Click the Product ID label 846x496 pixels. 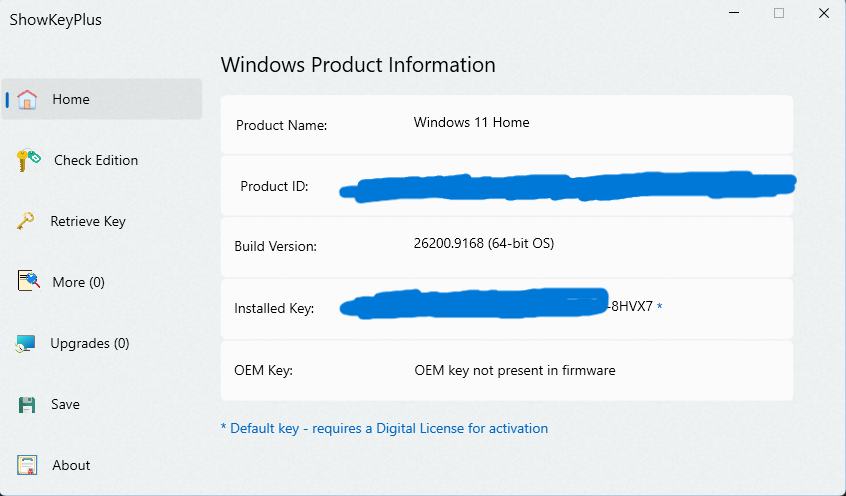[274, 187]
